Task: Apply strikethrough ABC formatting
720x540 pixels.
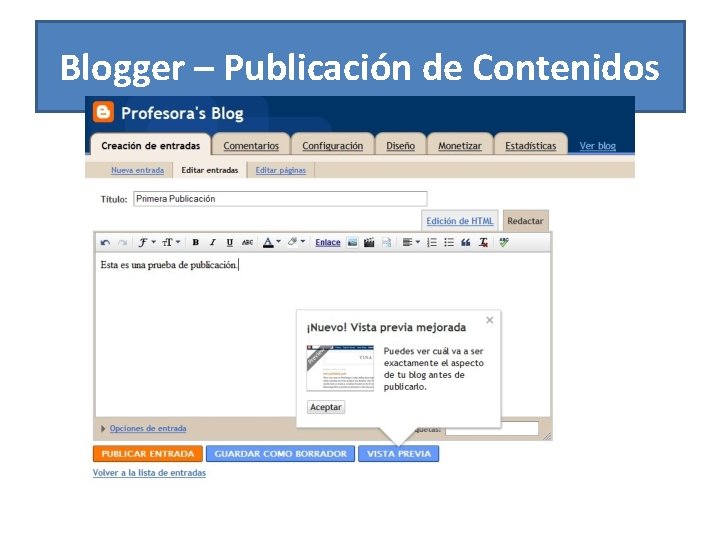Action: coord(248,242)
